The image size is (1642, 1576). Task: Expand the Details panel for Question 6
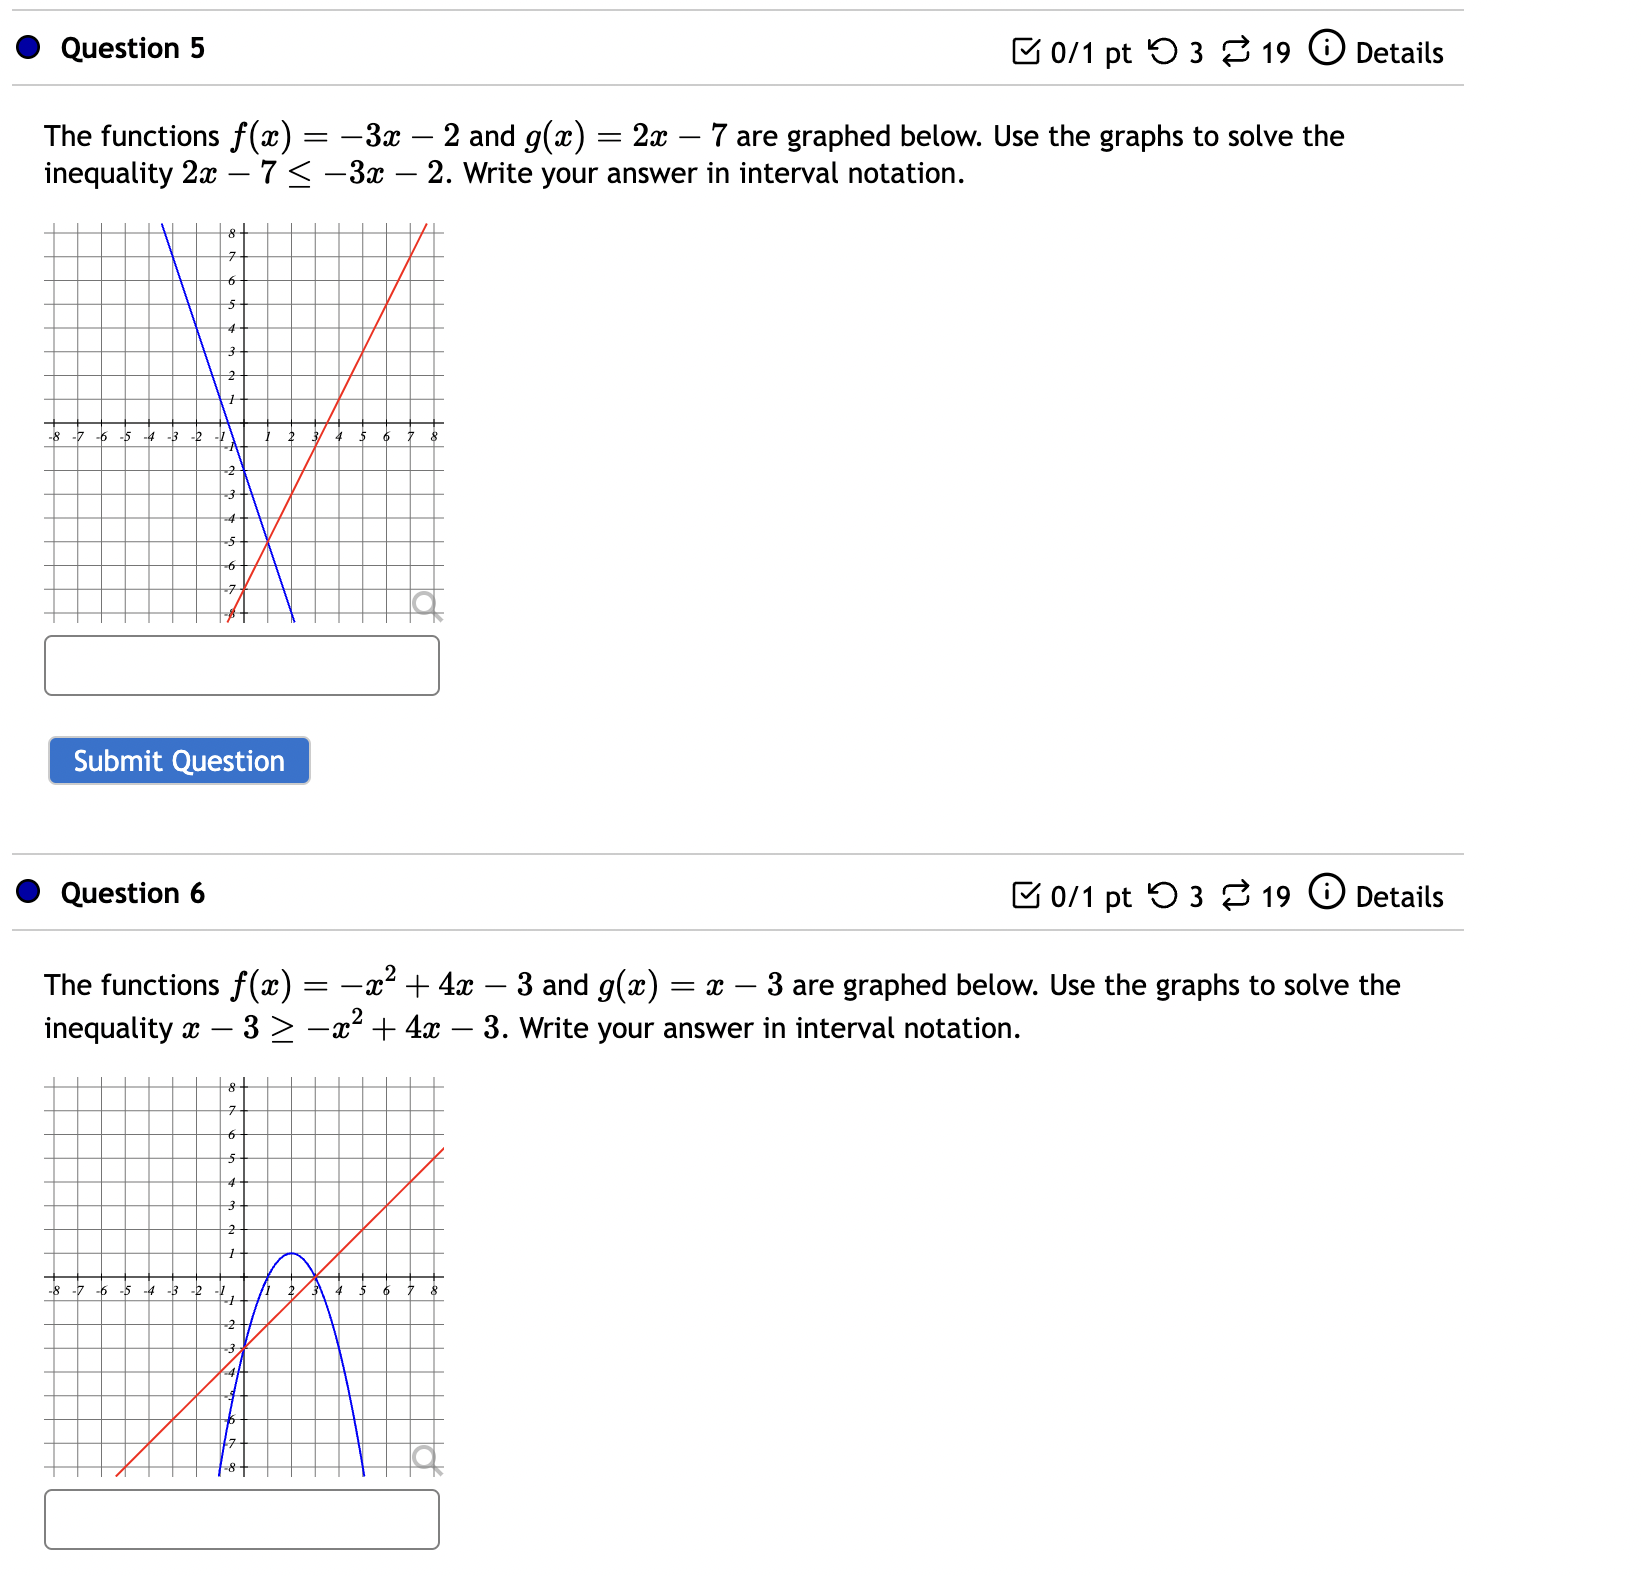(1398, 898)
